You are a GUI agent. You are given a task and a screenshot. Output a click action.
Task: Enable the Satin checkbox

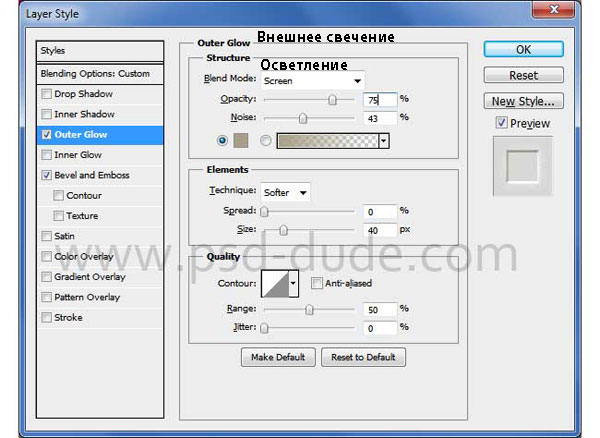pos(46,236)
